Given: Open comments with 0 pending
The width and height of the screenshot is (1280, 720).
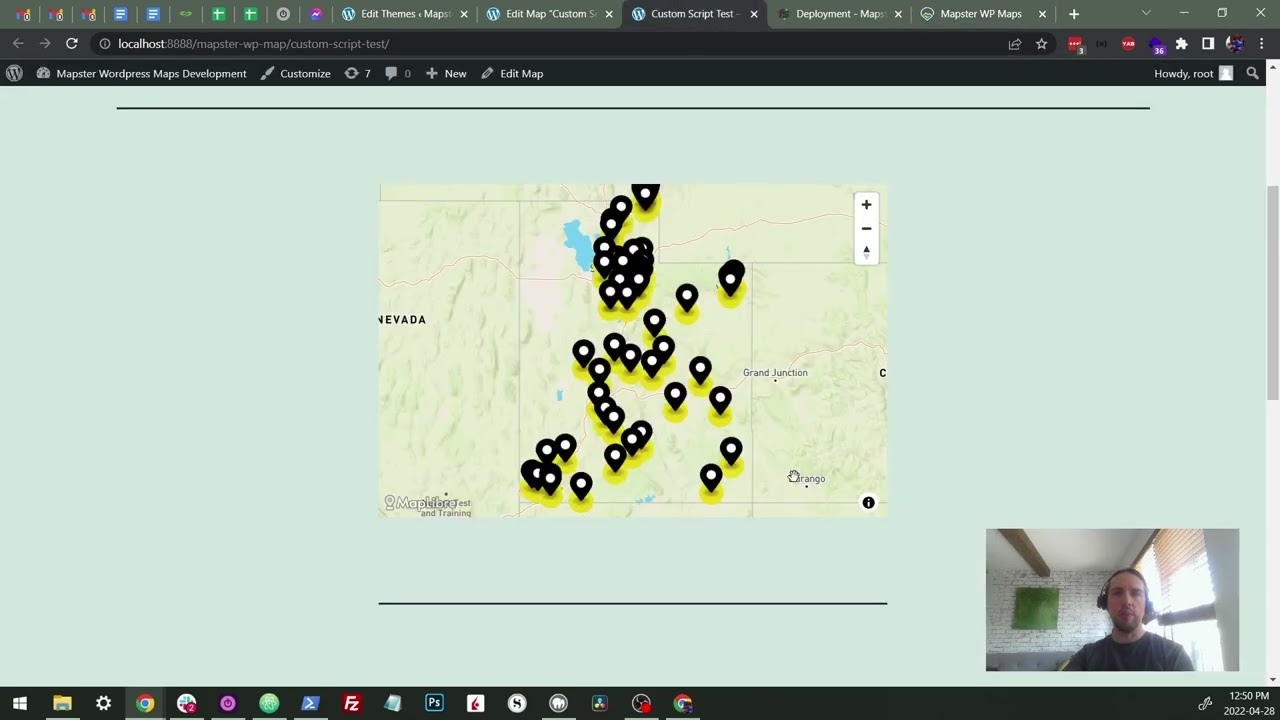Looking at the screenshot, I should pyautogui.click(x=397, y=73).
